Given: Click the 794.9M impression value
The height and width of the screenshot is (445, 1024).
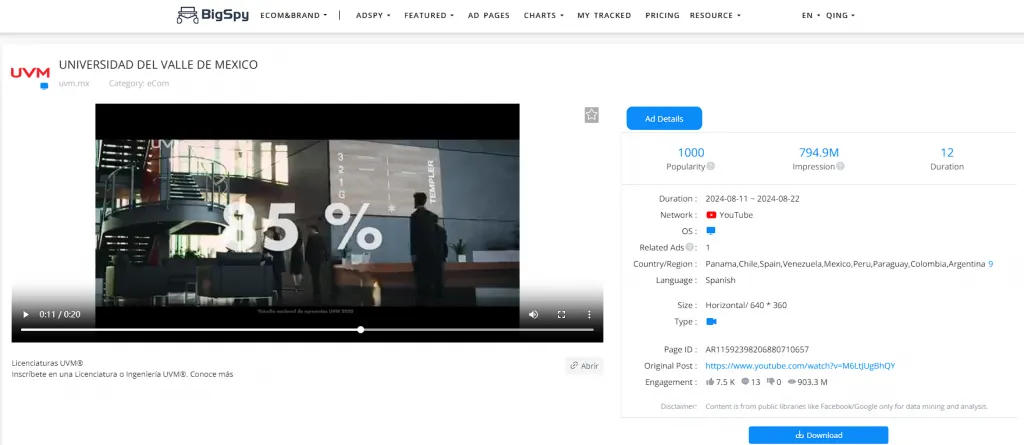Looking at the screenshot, I should click(x=819, y=153).
